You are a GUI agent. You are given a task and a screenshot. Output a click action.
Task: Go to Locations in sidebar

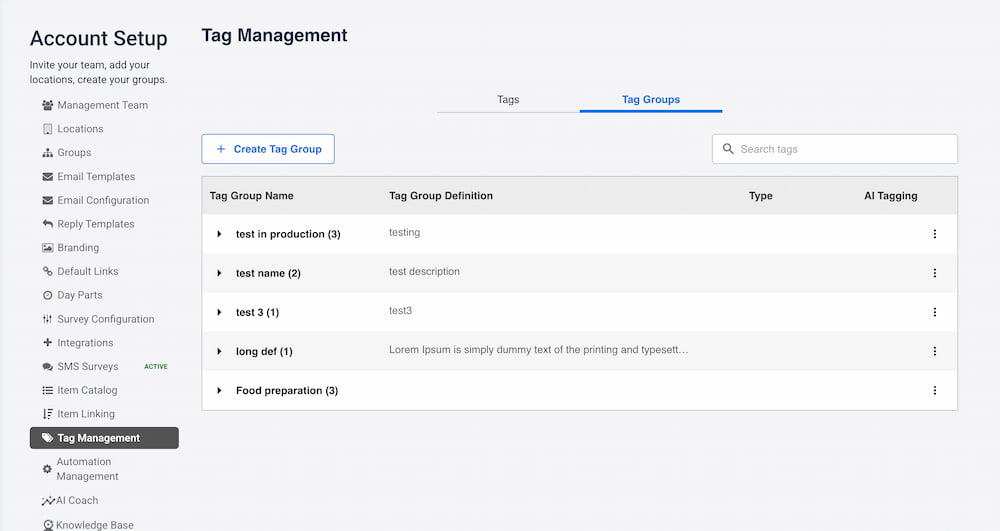(80, 129)
